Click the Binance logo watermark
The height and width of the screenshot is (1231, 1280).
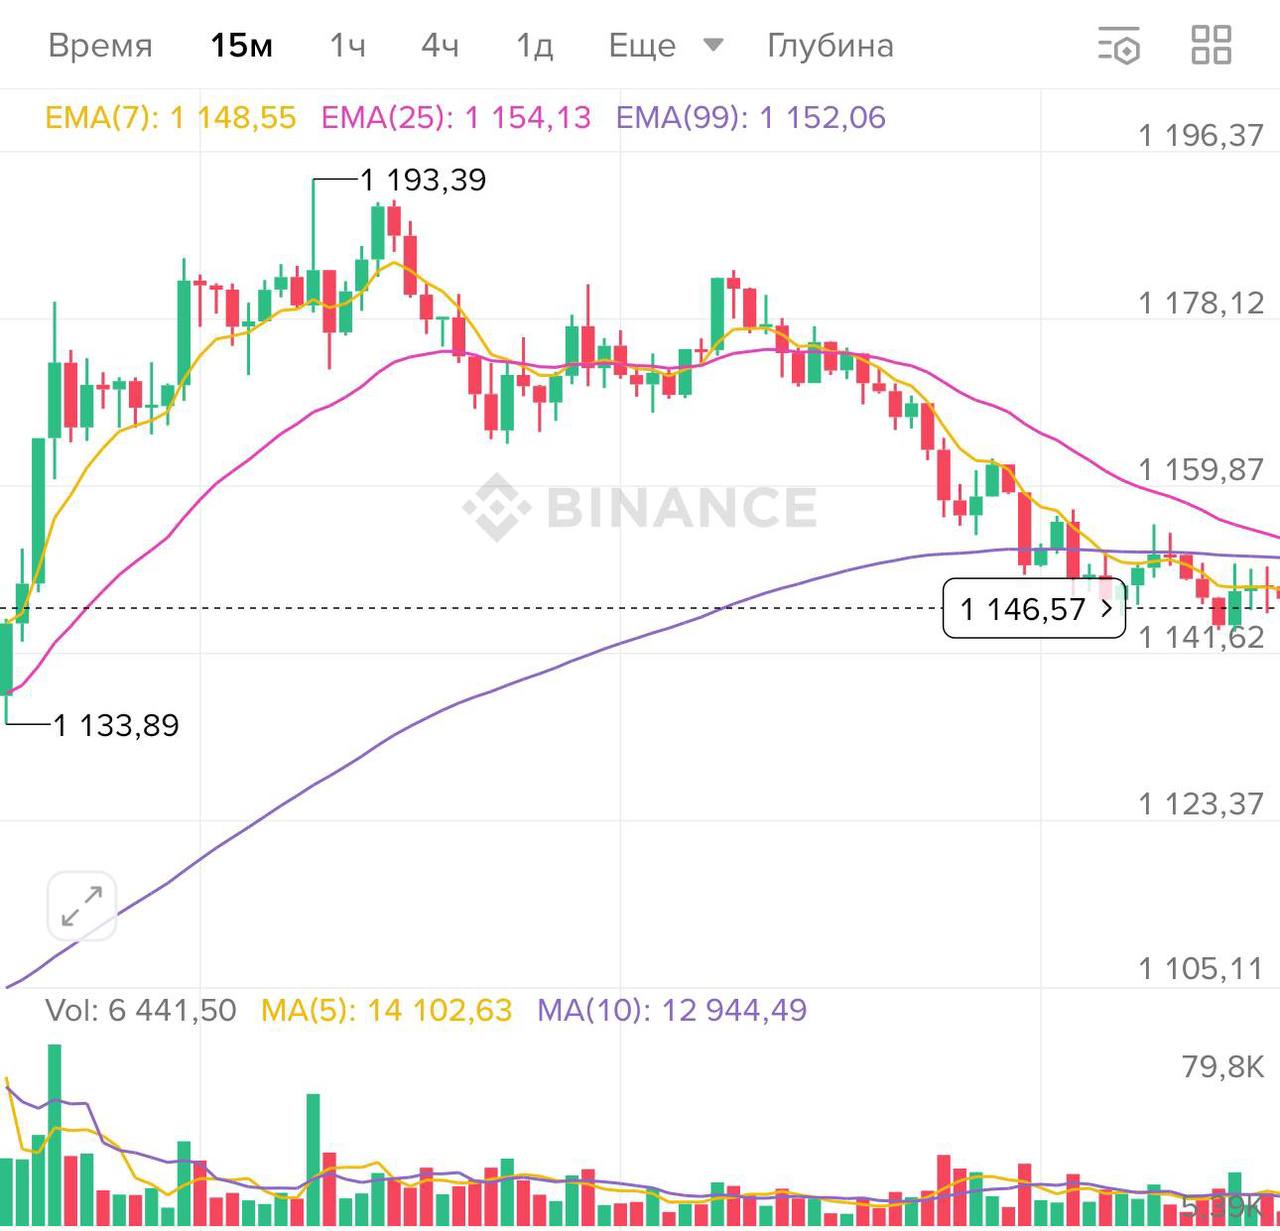(x=640, y=507)
